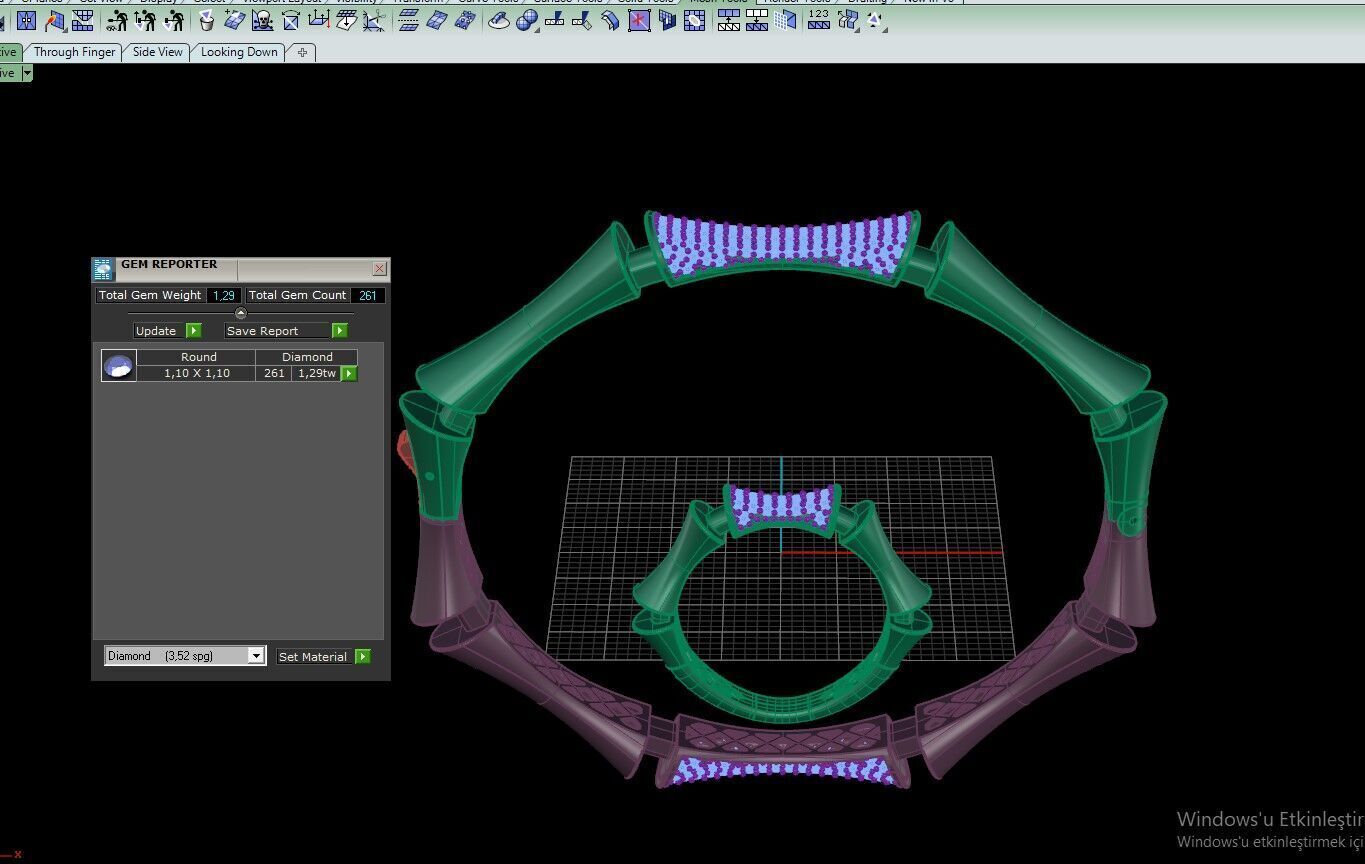Click the worker figure icon with up-down arrow

[x=145, y=20]
